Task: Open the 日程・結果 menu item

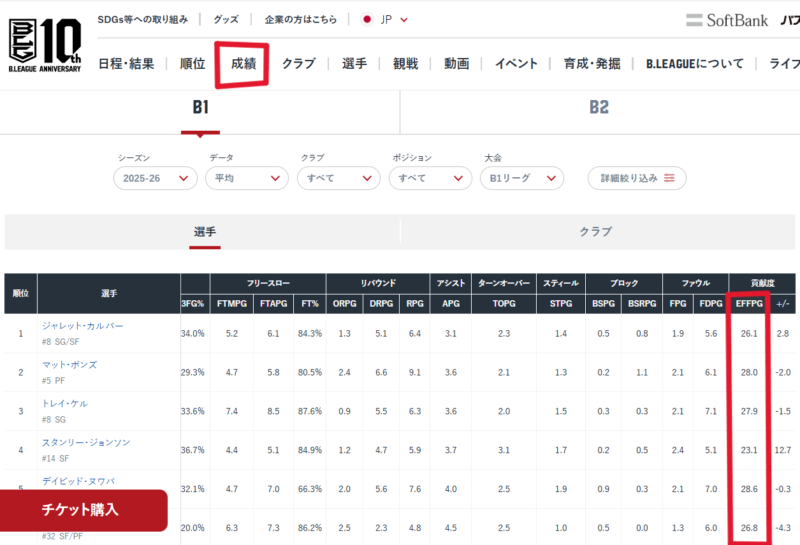Action: tap(126, 63)
